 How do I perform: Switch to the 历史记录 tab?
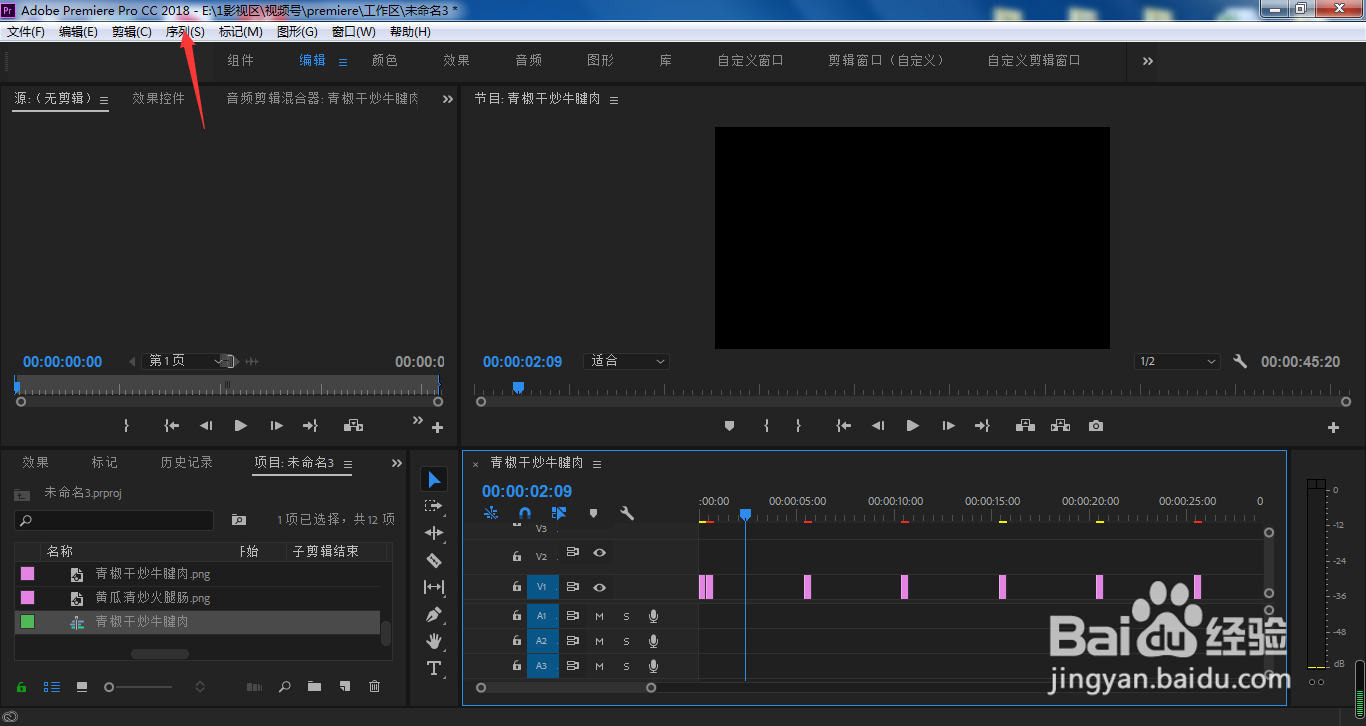click(187, 462)
